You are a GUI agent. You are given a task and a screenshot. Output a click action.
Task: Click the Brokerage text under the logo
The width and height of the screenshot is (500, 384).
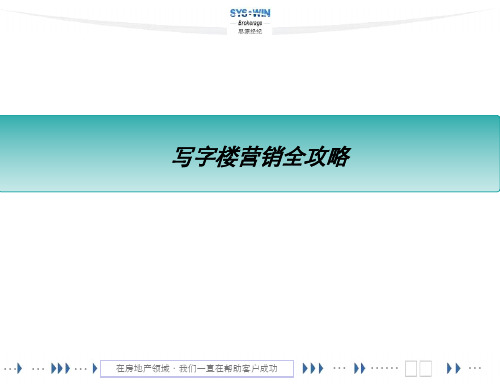pos(250,23)
